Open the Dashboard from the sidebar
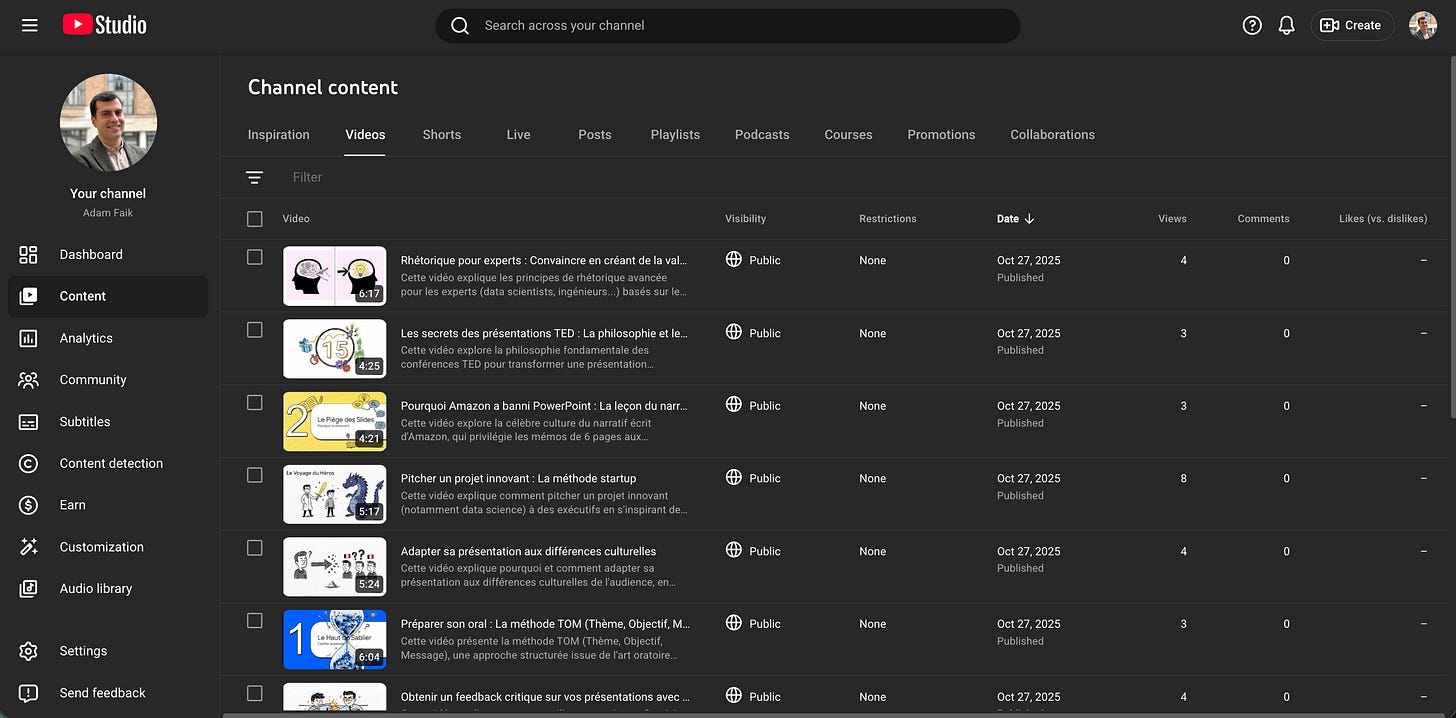The height and width of the screenshot is (718, 1456). pos(90,254)
